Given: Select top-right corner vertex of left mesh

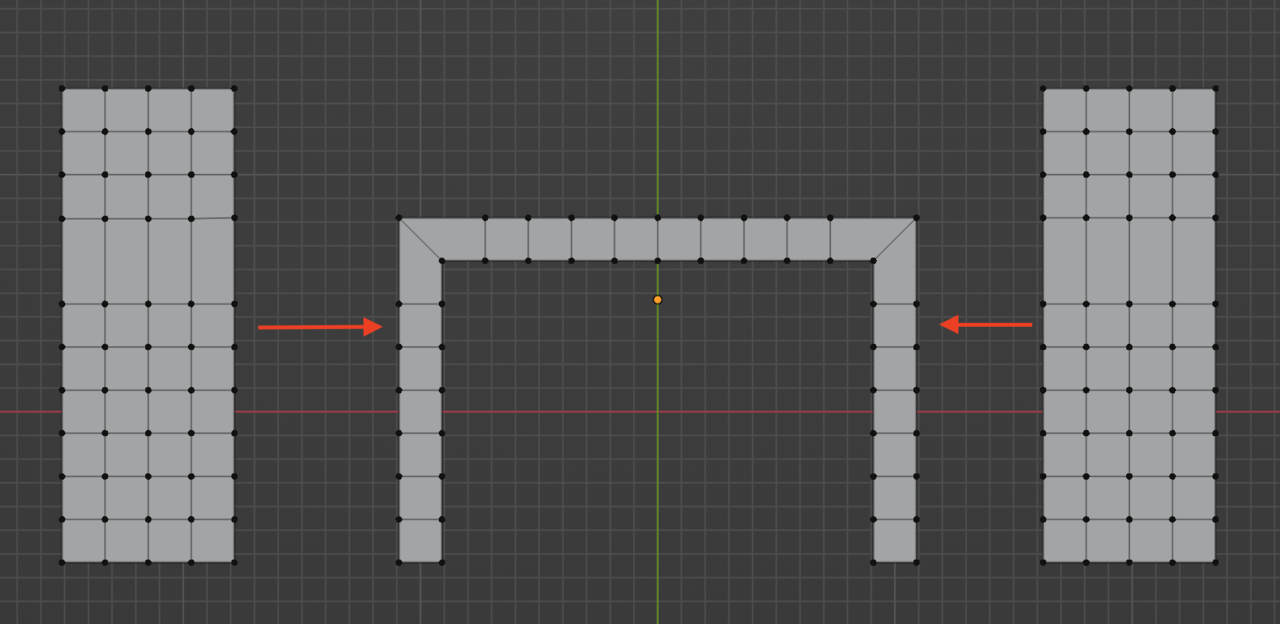Looking at the screenshot, I should tap(234, 88).
